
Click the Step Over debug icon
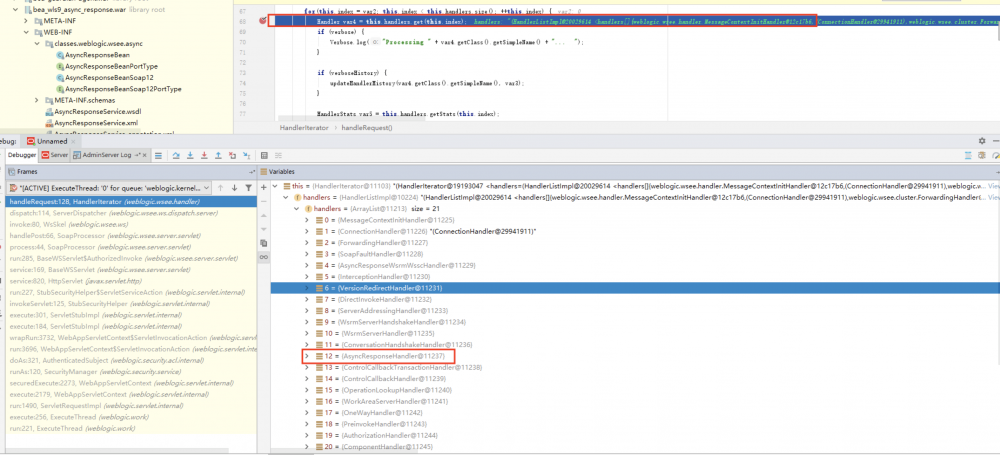click(176, 155)
